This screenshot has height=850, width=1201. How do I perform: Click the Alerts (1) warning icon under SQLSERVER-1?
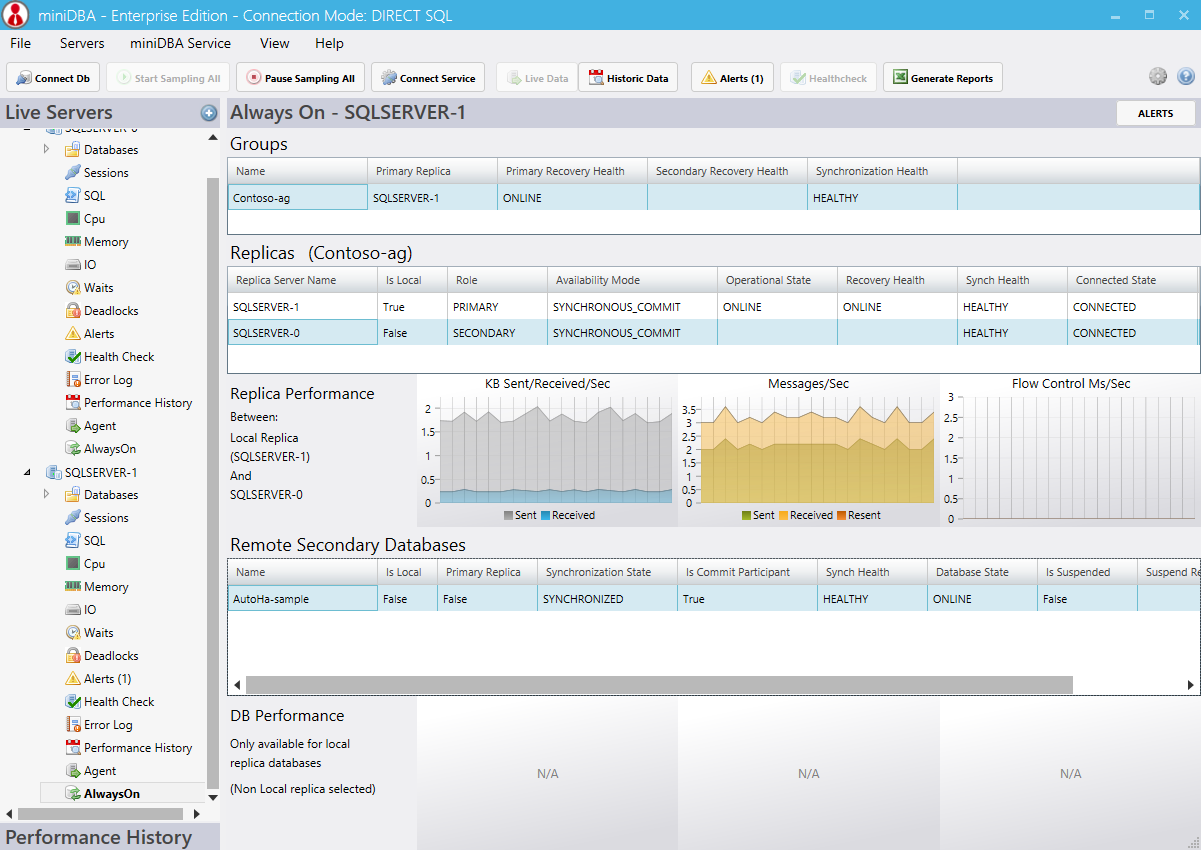[73, 679]
